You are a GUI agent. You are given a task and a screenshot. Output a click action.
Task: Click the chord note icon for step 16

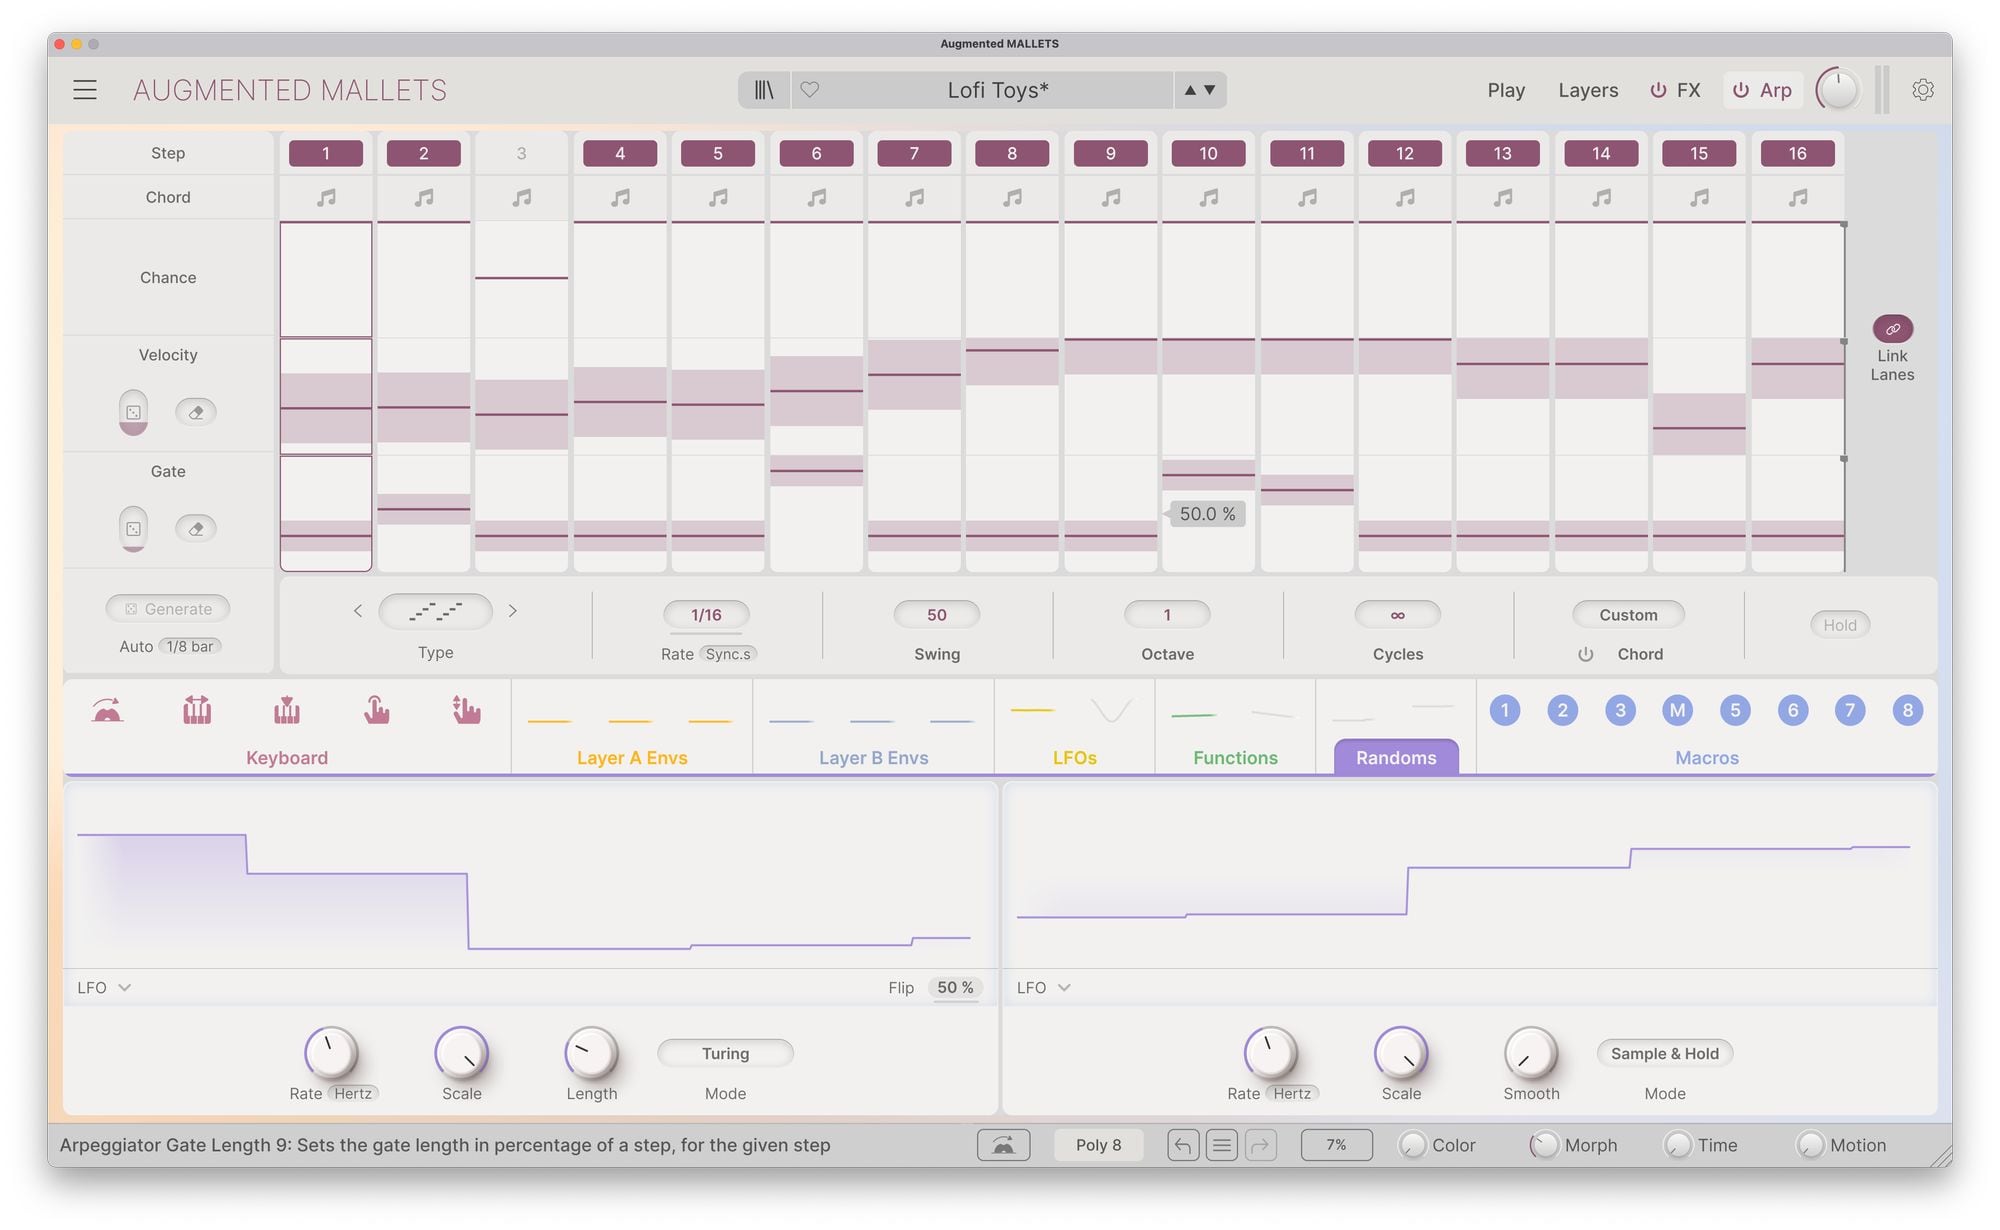click(x=1798, y=198)
